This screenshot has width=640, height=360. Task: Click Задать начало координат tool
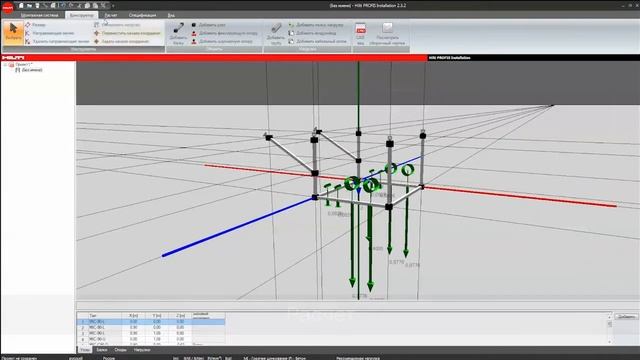pyautogui.click(x=121, y=41)
